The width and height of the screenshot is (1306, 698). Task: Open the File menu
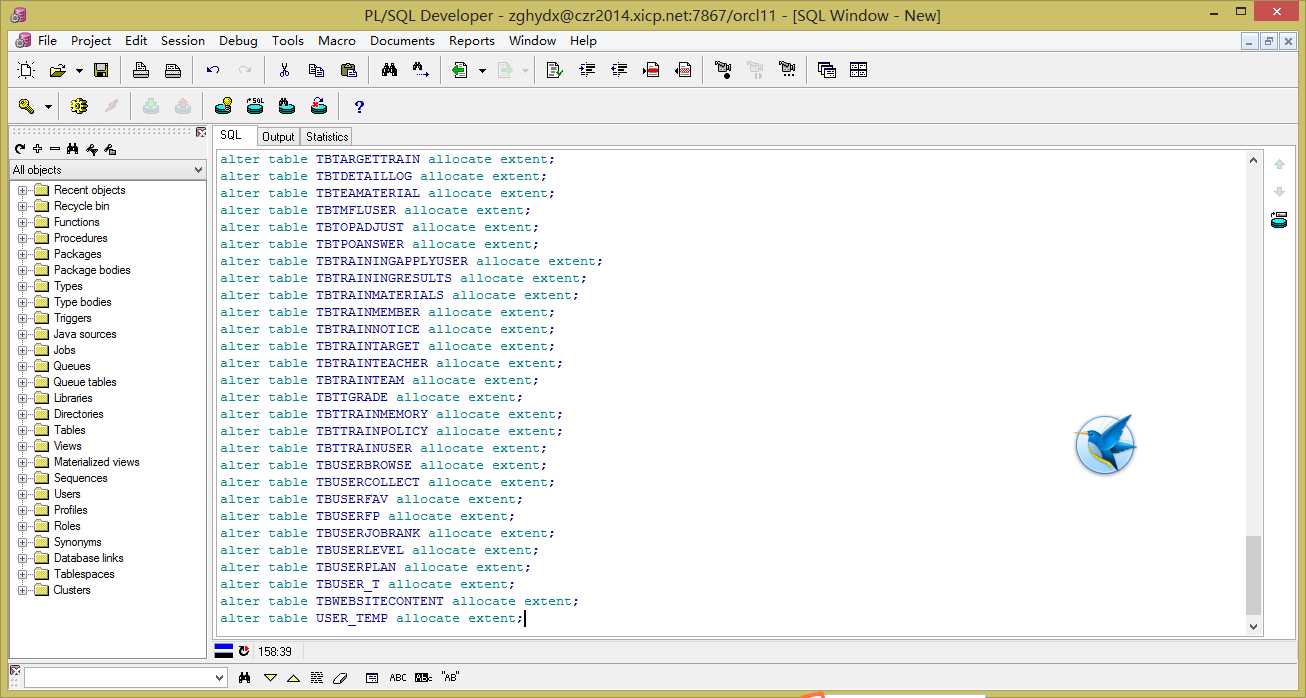point(48,41)
